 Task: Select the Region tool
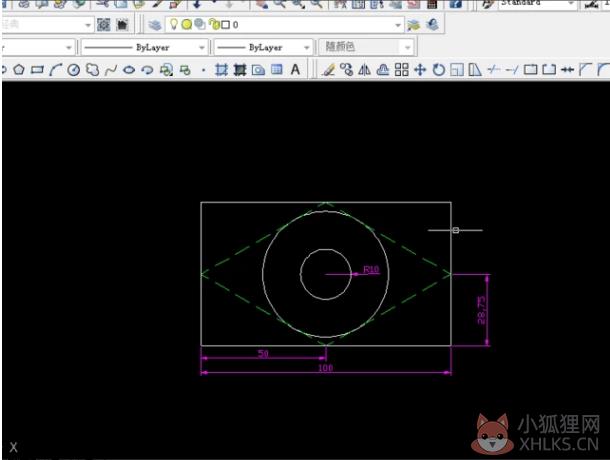(258, 70)
